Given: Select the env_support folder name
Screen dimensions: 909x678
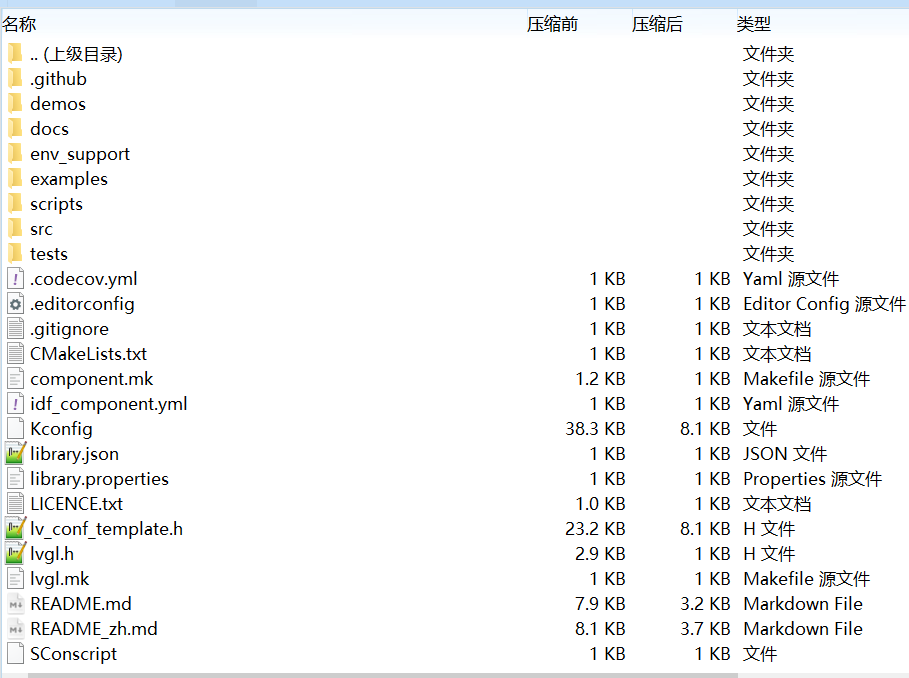Looking at the screenshot, I should click(x=80, y=154).
